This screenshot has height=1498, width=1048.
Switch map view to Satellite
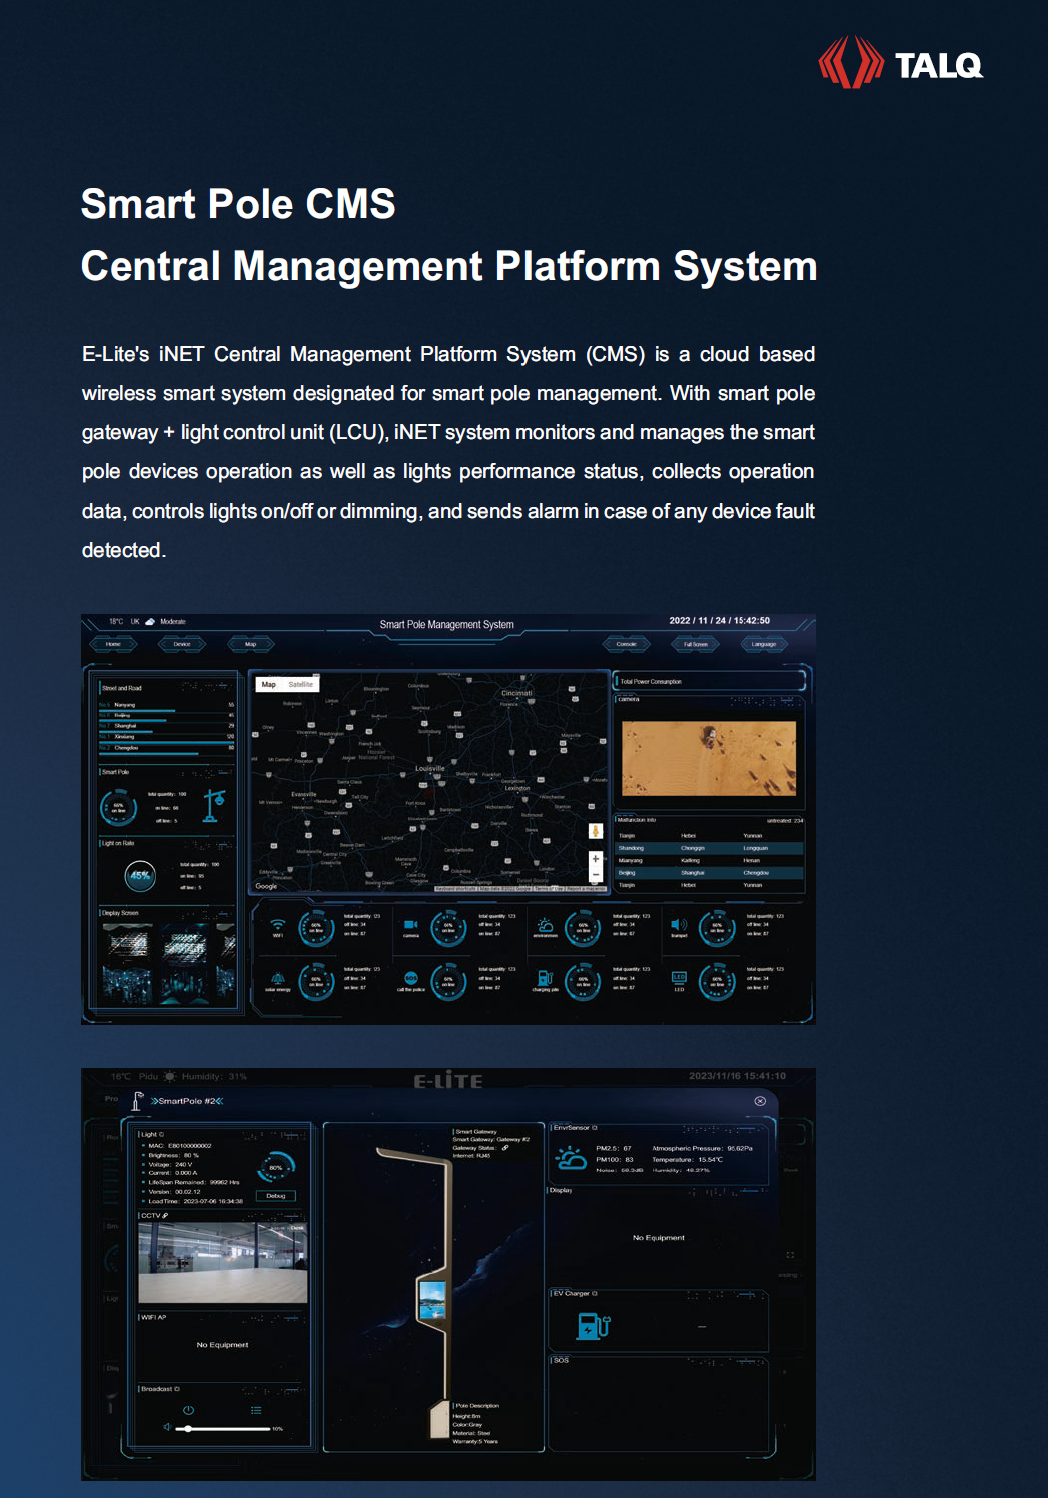tap(301, 685)
